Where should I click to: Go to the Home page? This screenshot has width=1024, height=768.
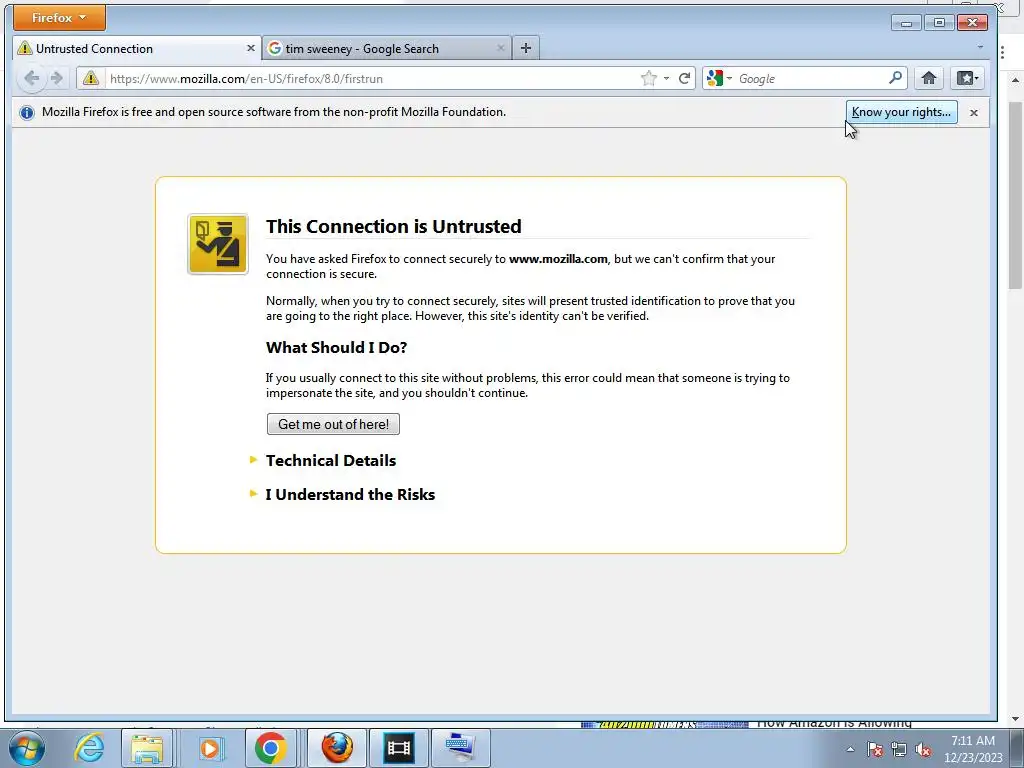click(929, 78)
